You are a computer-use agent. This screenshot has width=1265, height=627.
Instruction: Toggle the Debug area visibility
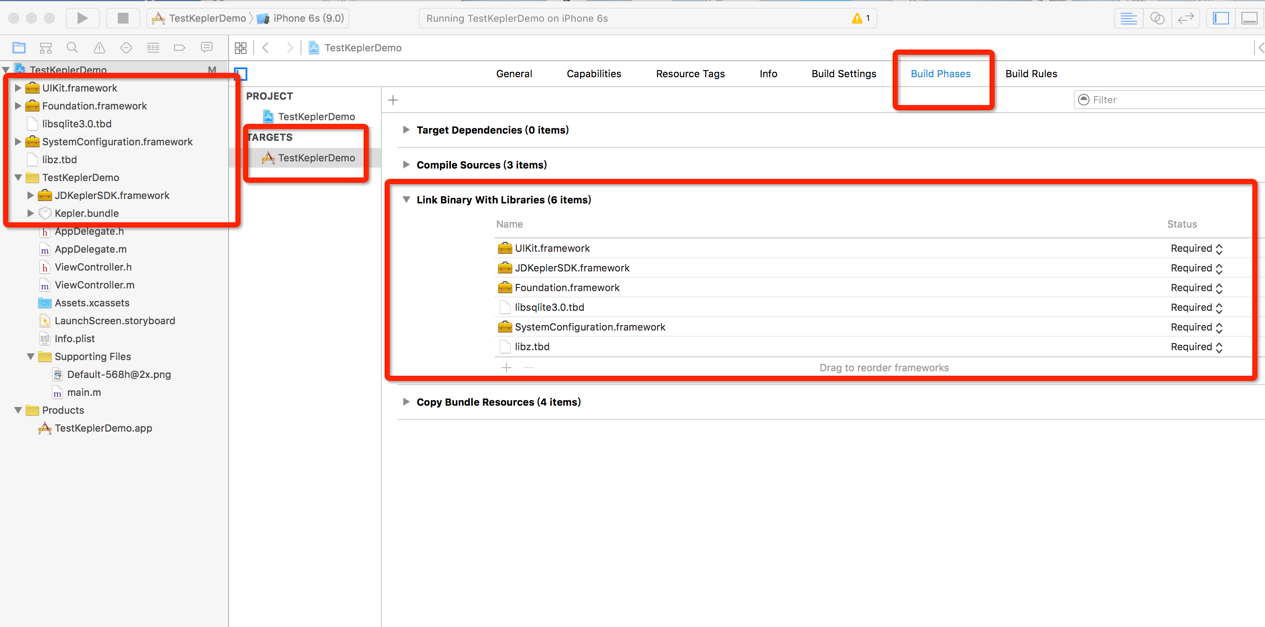[x=1250, y=18]
